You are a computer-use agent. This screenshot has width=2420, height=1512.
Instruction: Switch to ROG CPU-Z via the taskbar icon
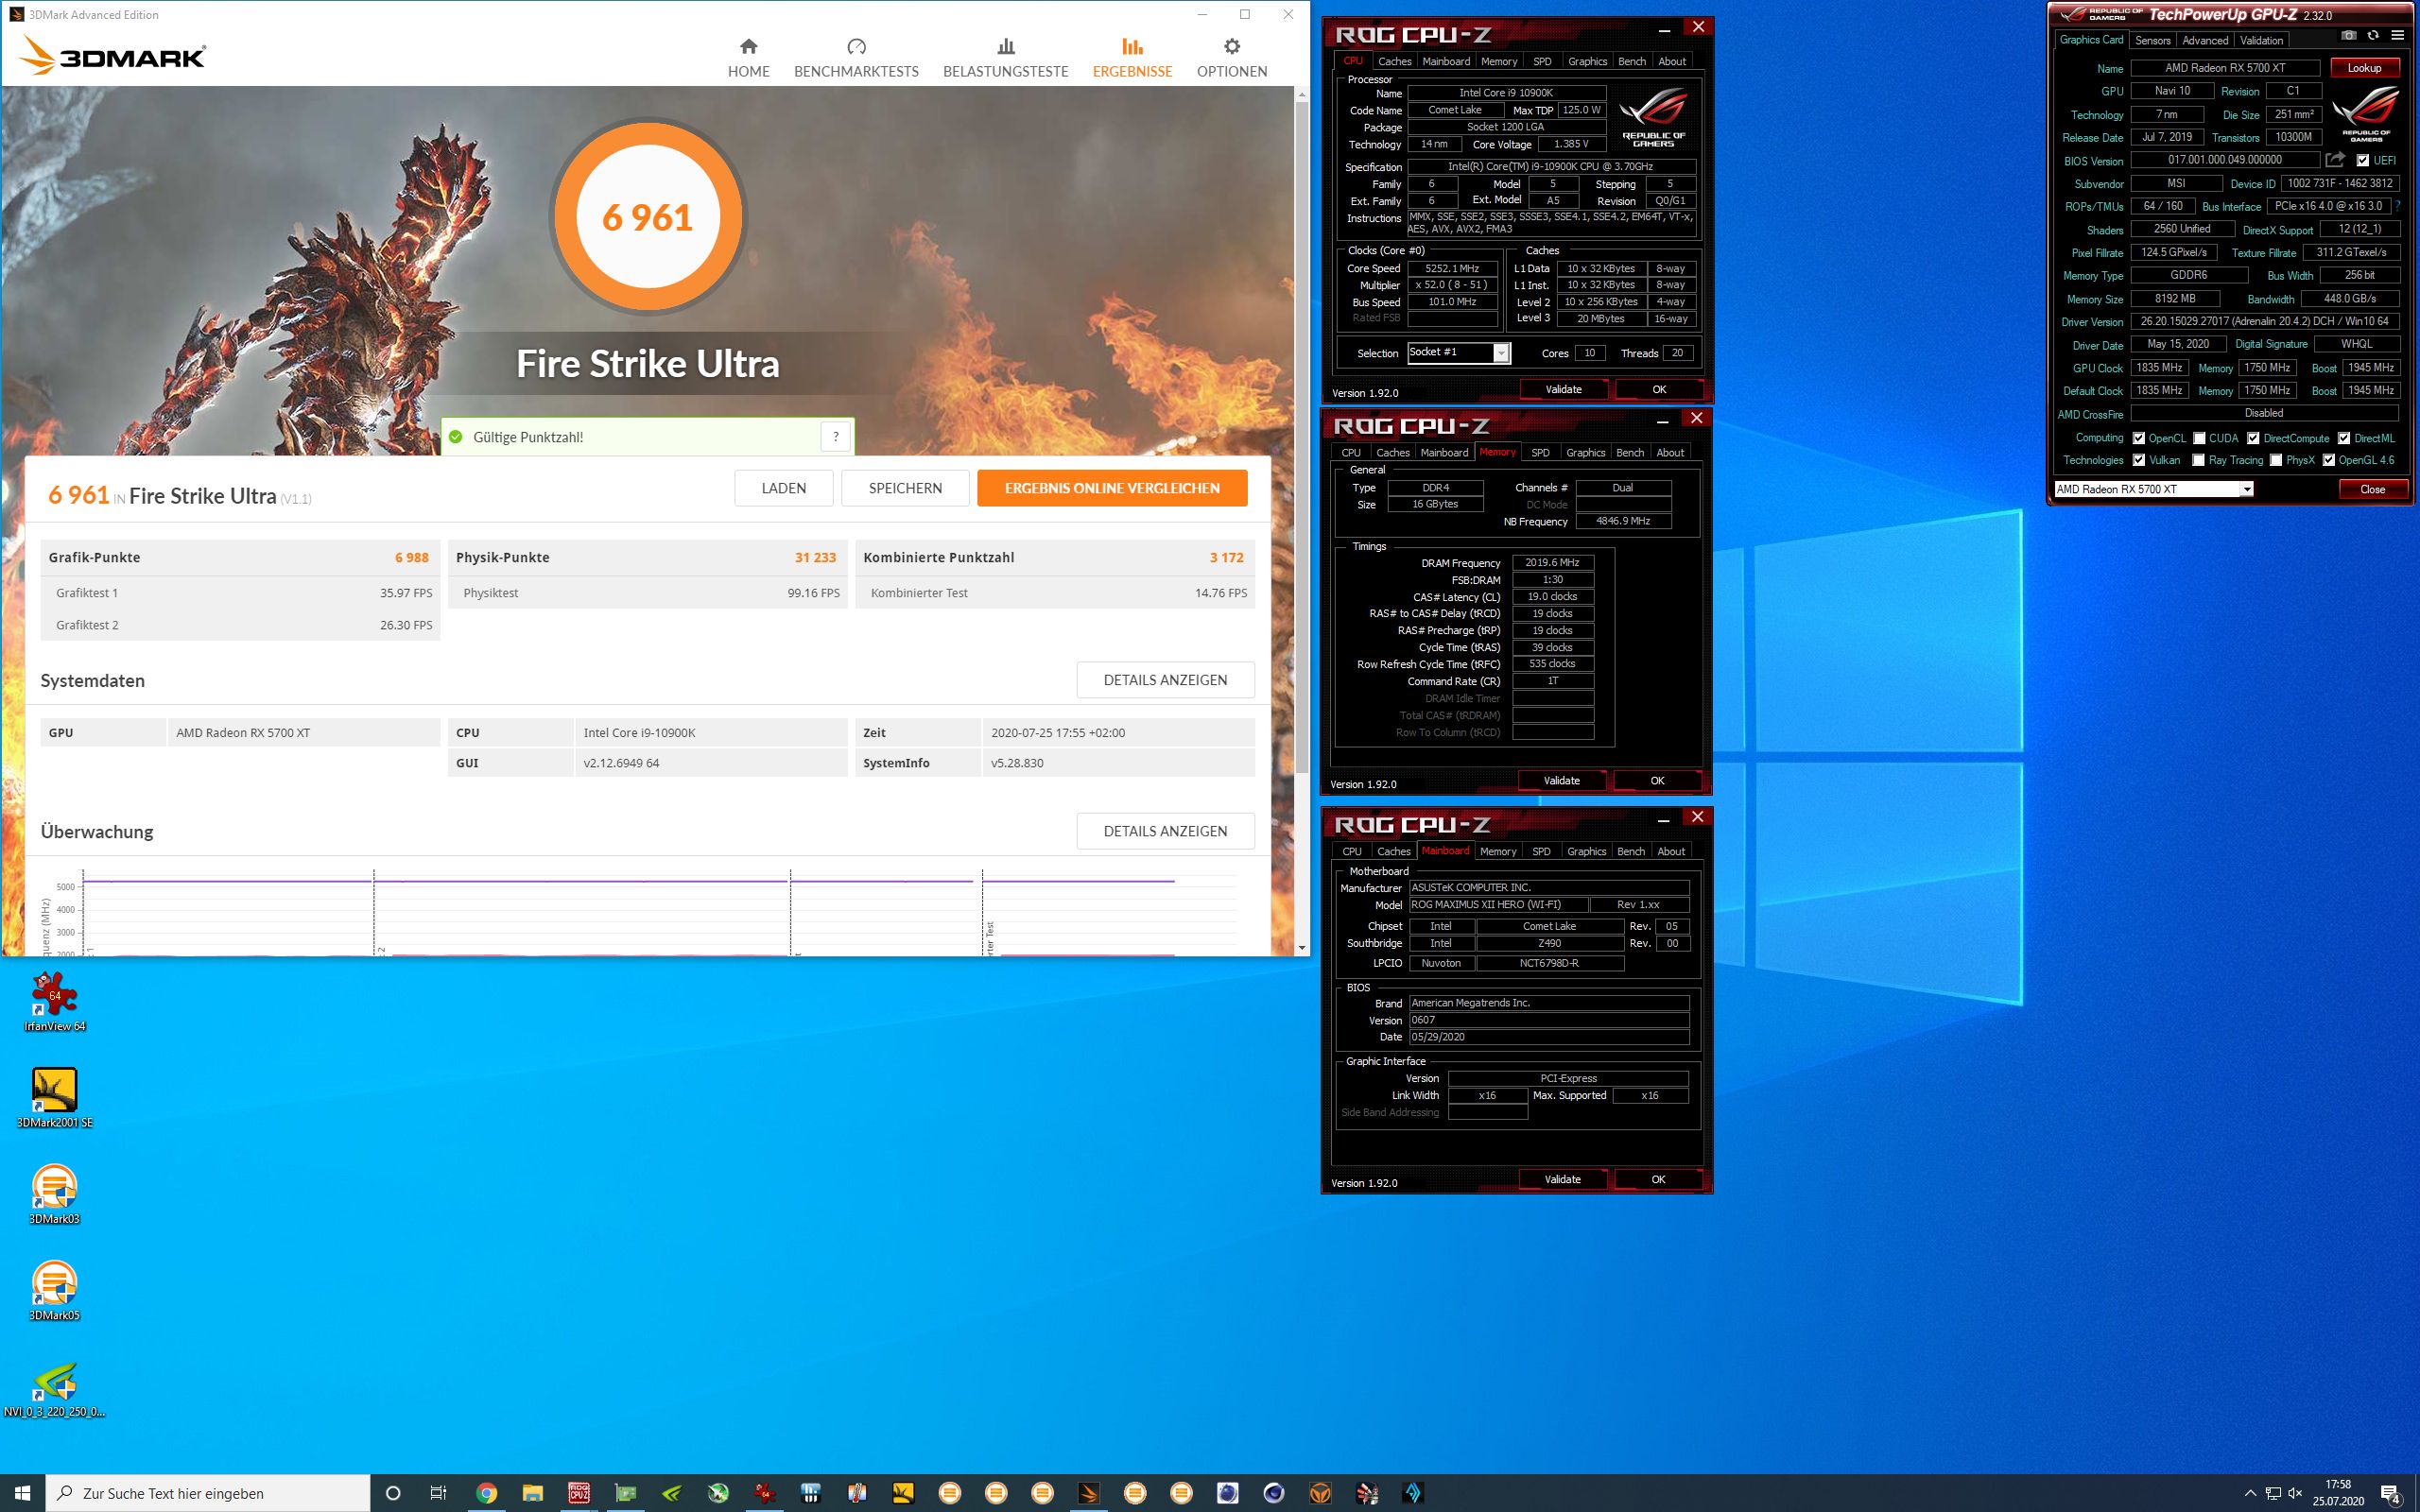click(579, 1493)
